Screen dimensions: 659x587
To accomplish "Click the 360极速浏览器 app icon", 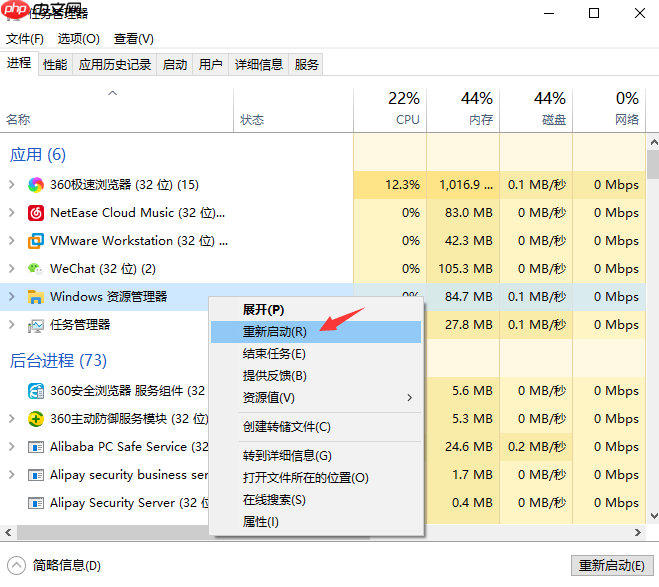I will 36,185.
